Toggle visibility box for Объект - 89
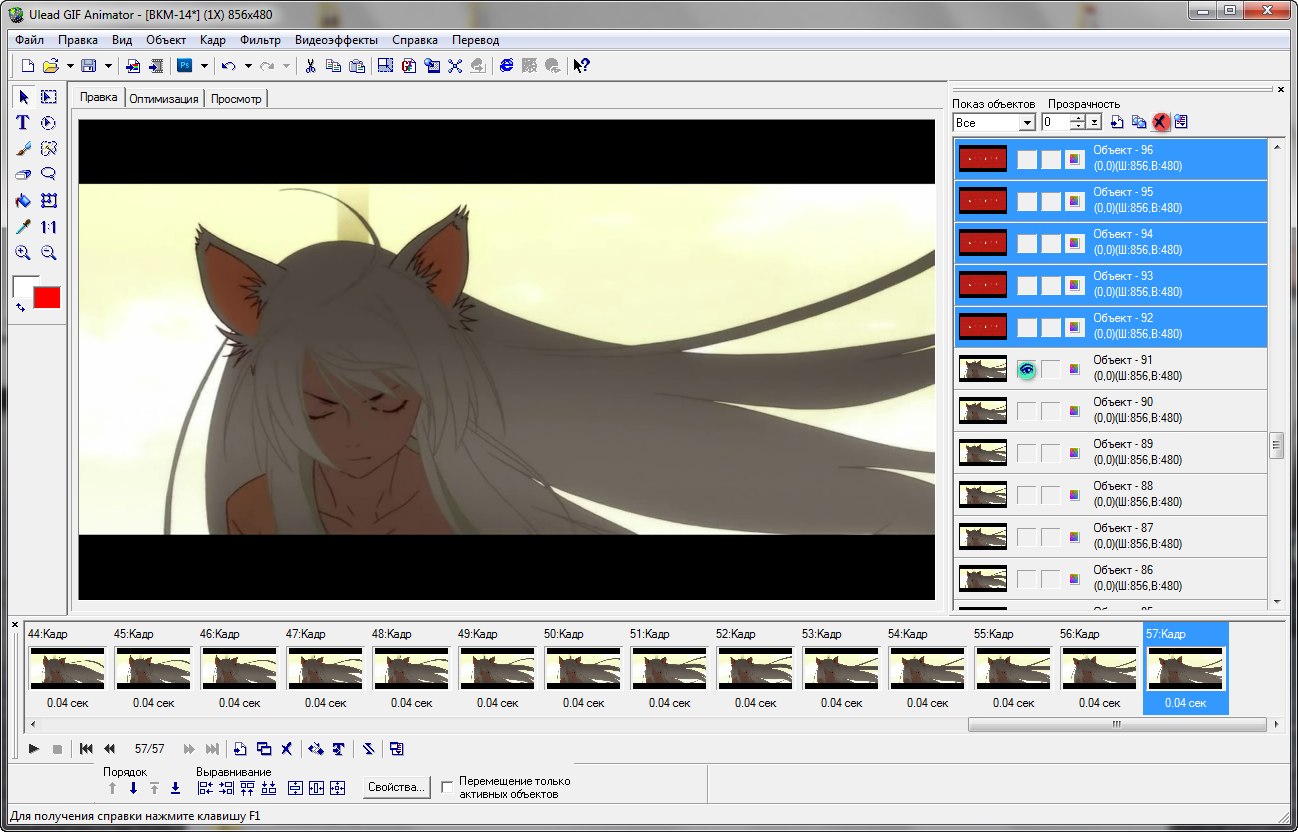 point(1027,453)
